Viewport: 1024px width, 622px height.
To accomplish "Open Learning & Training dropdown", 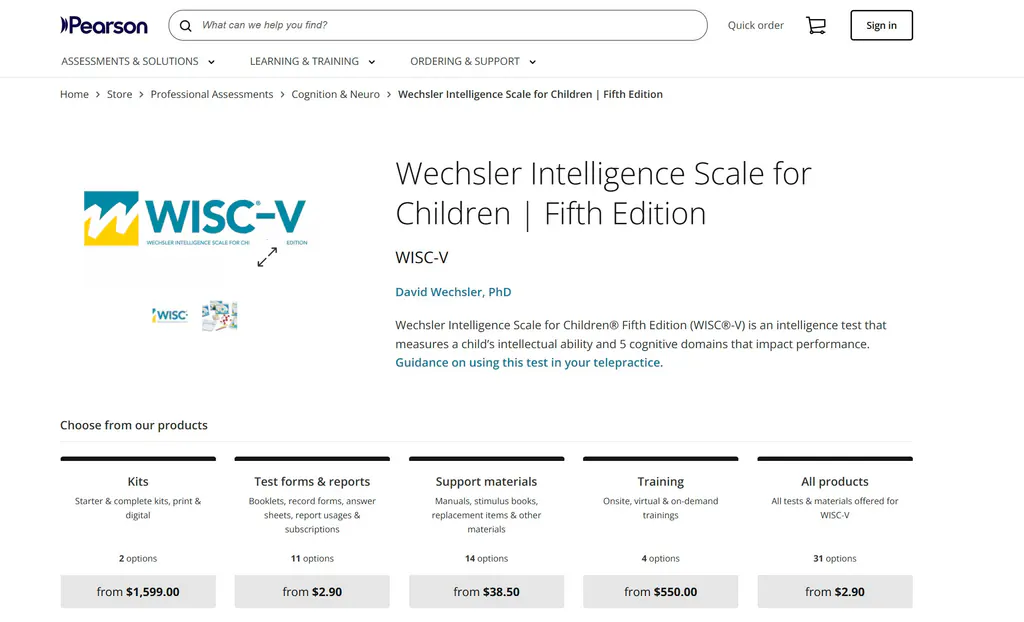I will tap(312, 61).
